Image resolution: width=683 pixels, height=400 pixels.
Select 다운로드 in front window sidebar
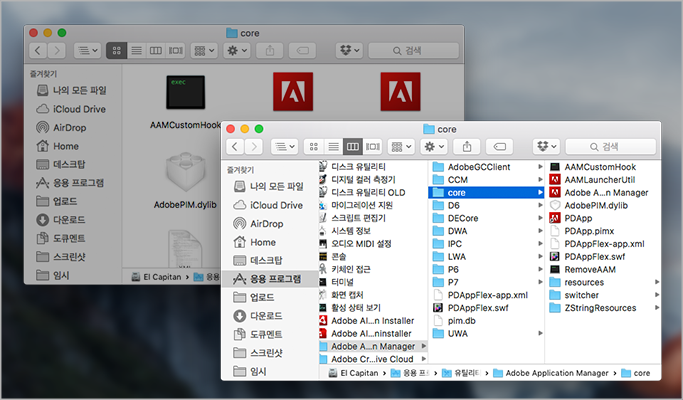pyautogui.click(x=269, y=316)
